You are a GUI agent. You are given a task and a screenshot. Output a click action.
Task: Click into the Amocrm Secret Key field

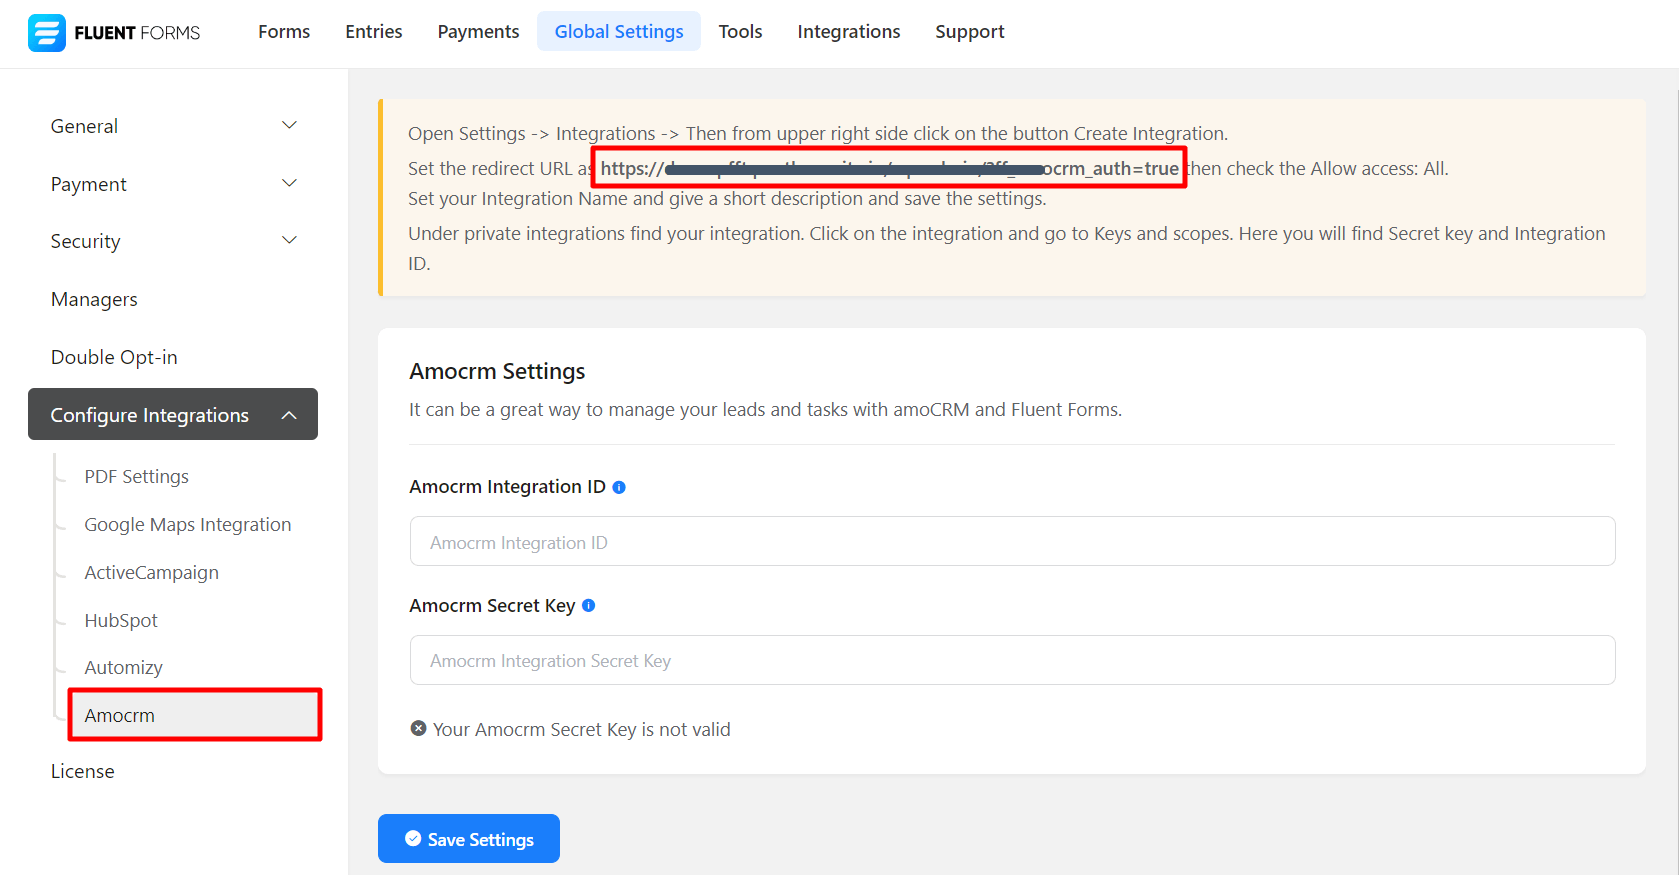click(x=1011, y=661)
